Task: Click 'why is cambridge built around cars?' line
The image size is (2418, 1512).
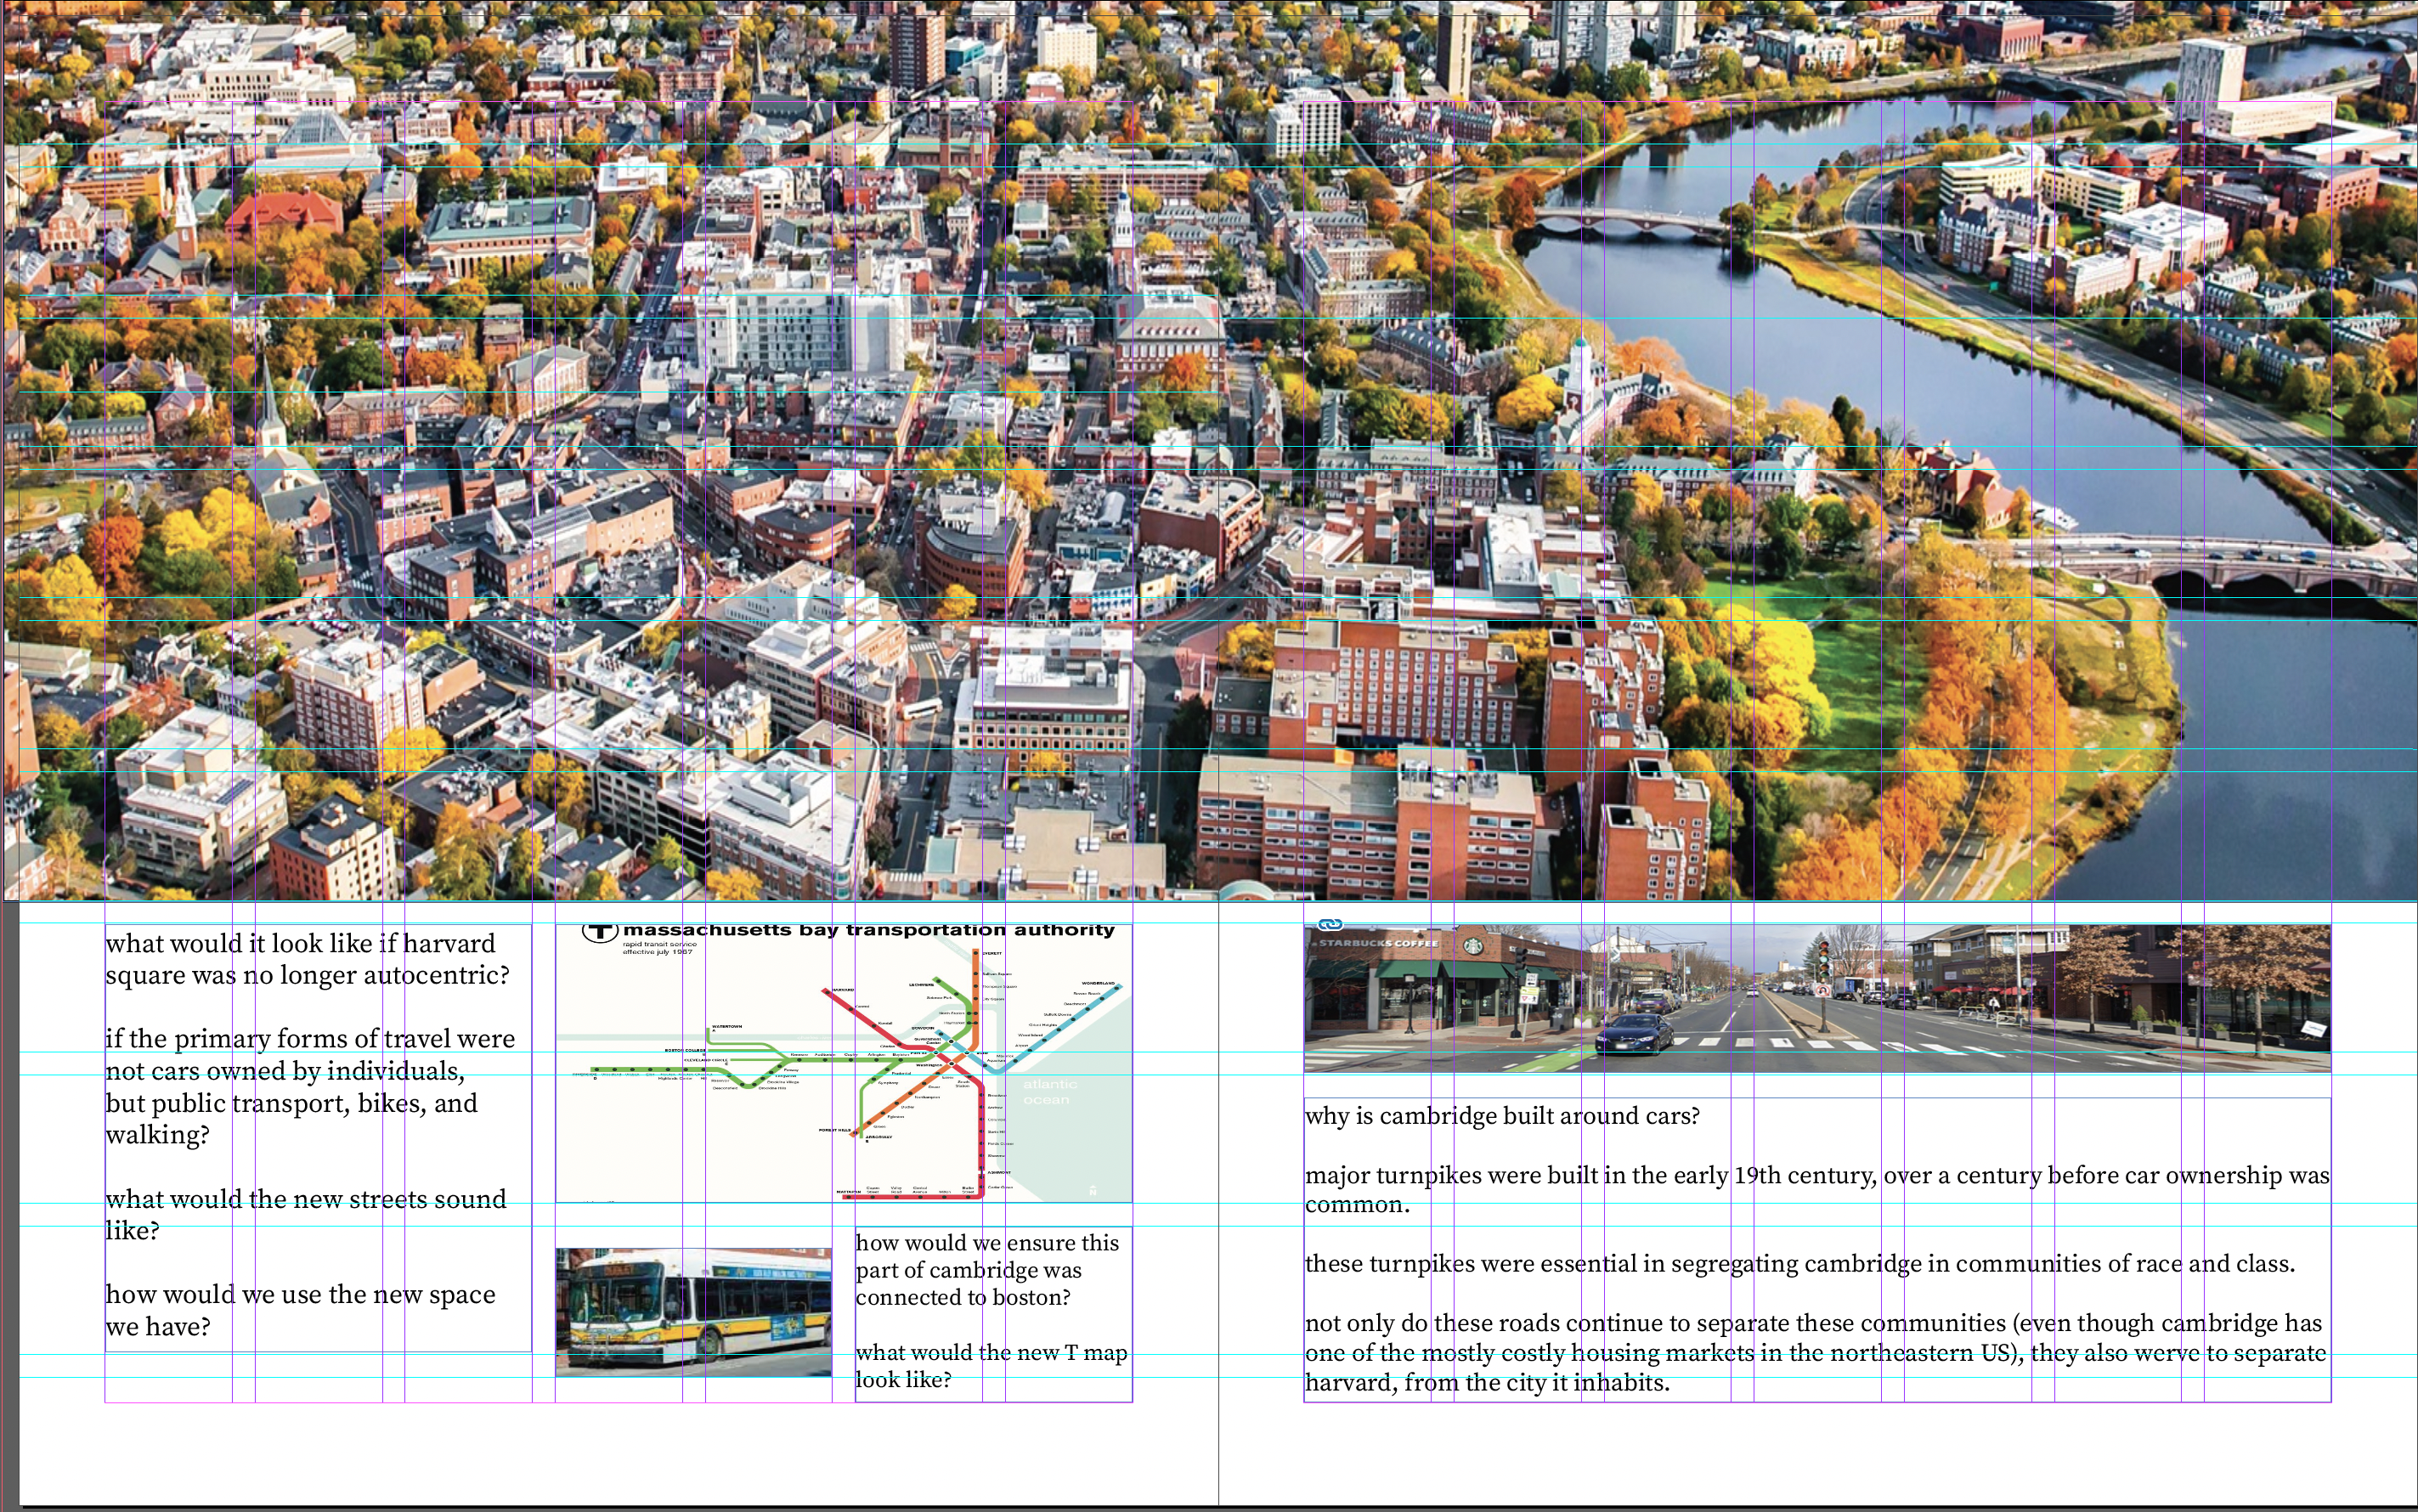Action: point(1501,1116)
